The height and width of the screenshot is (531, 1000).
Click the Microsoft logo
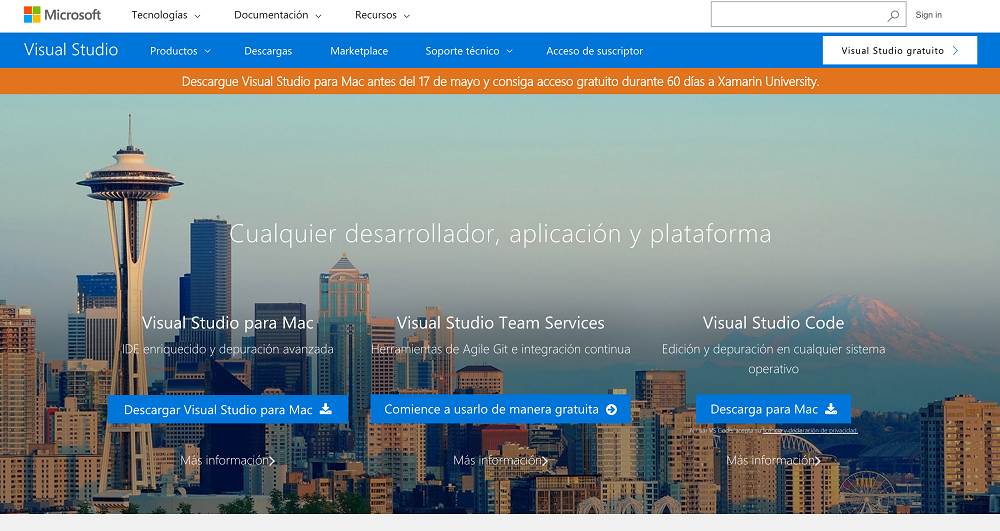[62, 15]
